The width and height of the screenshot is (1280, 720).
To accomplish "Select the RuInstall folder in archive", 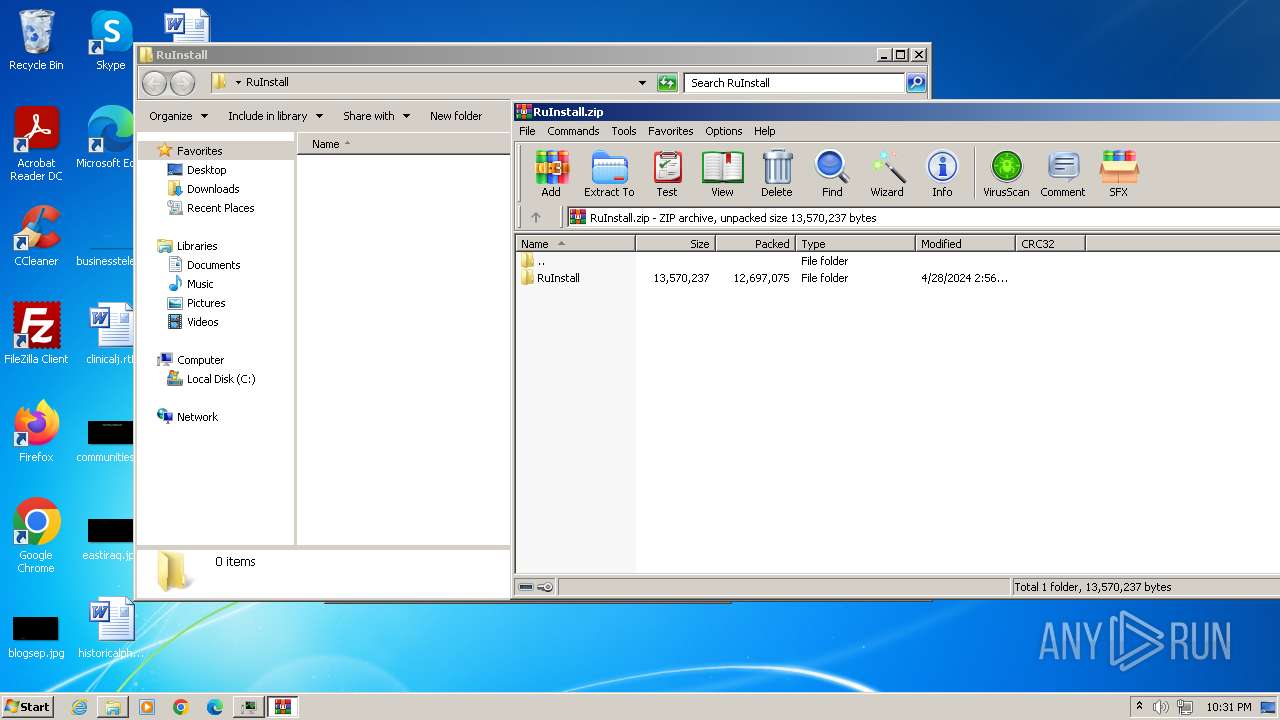I will 558,278.
